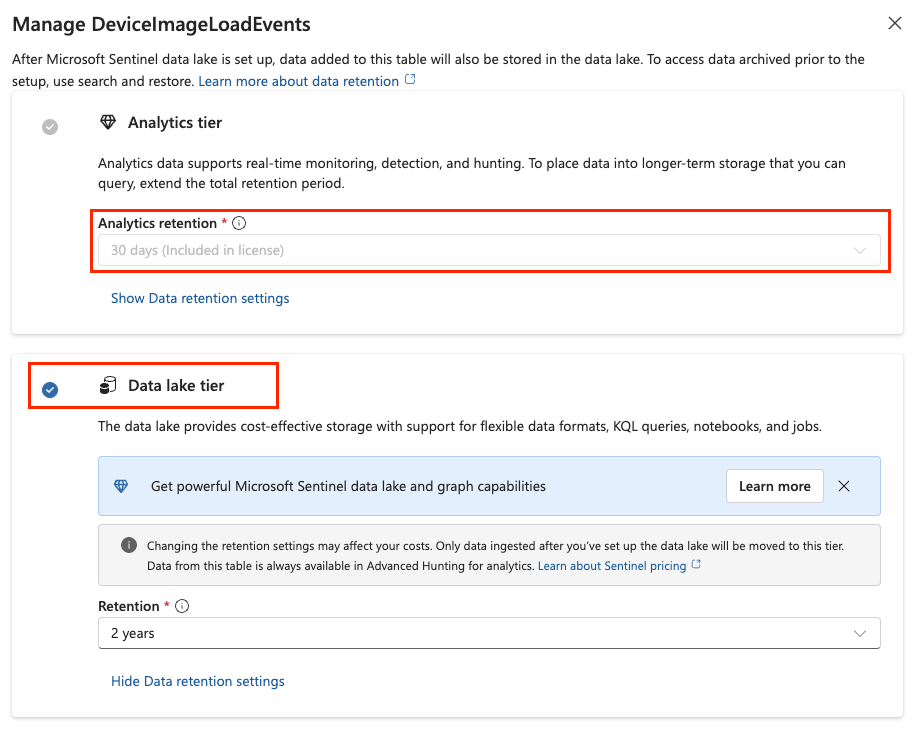Click the diamond icon in the Sentinel banner
Viewport: 920px width, 745px height.
click(x=121, y=486)
